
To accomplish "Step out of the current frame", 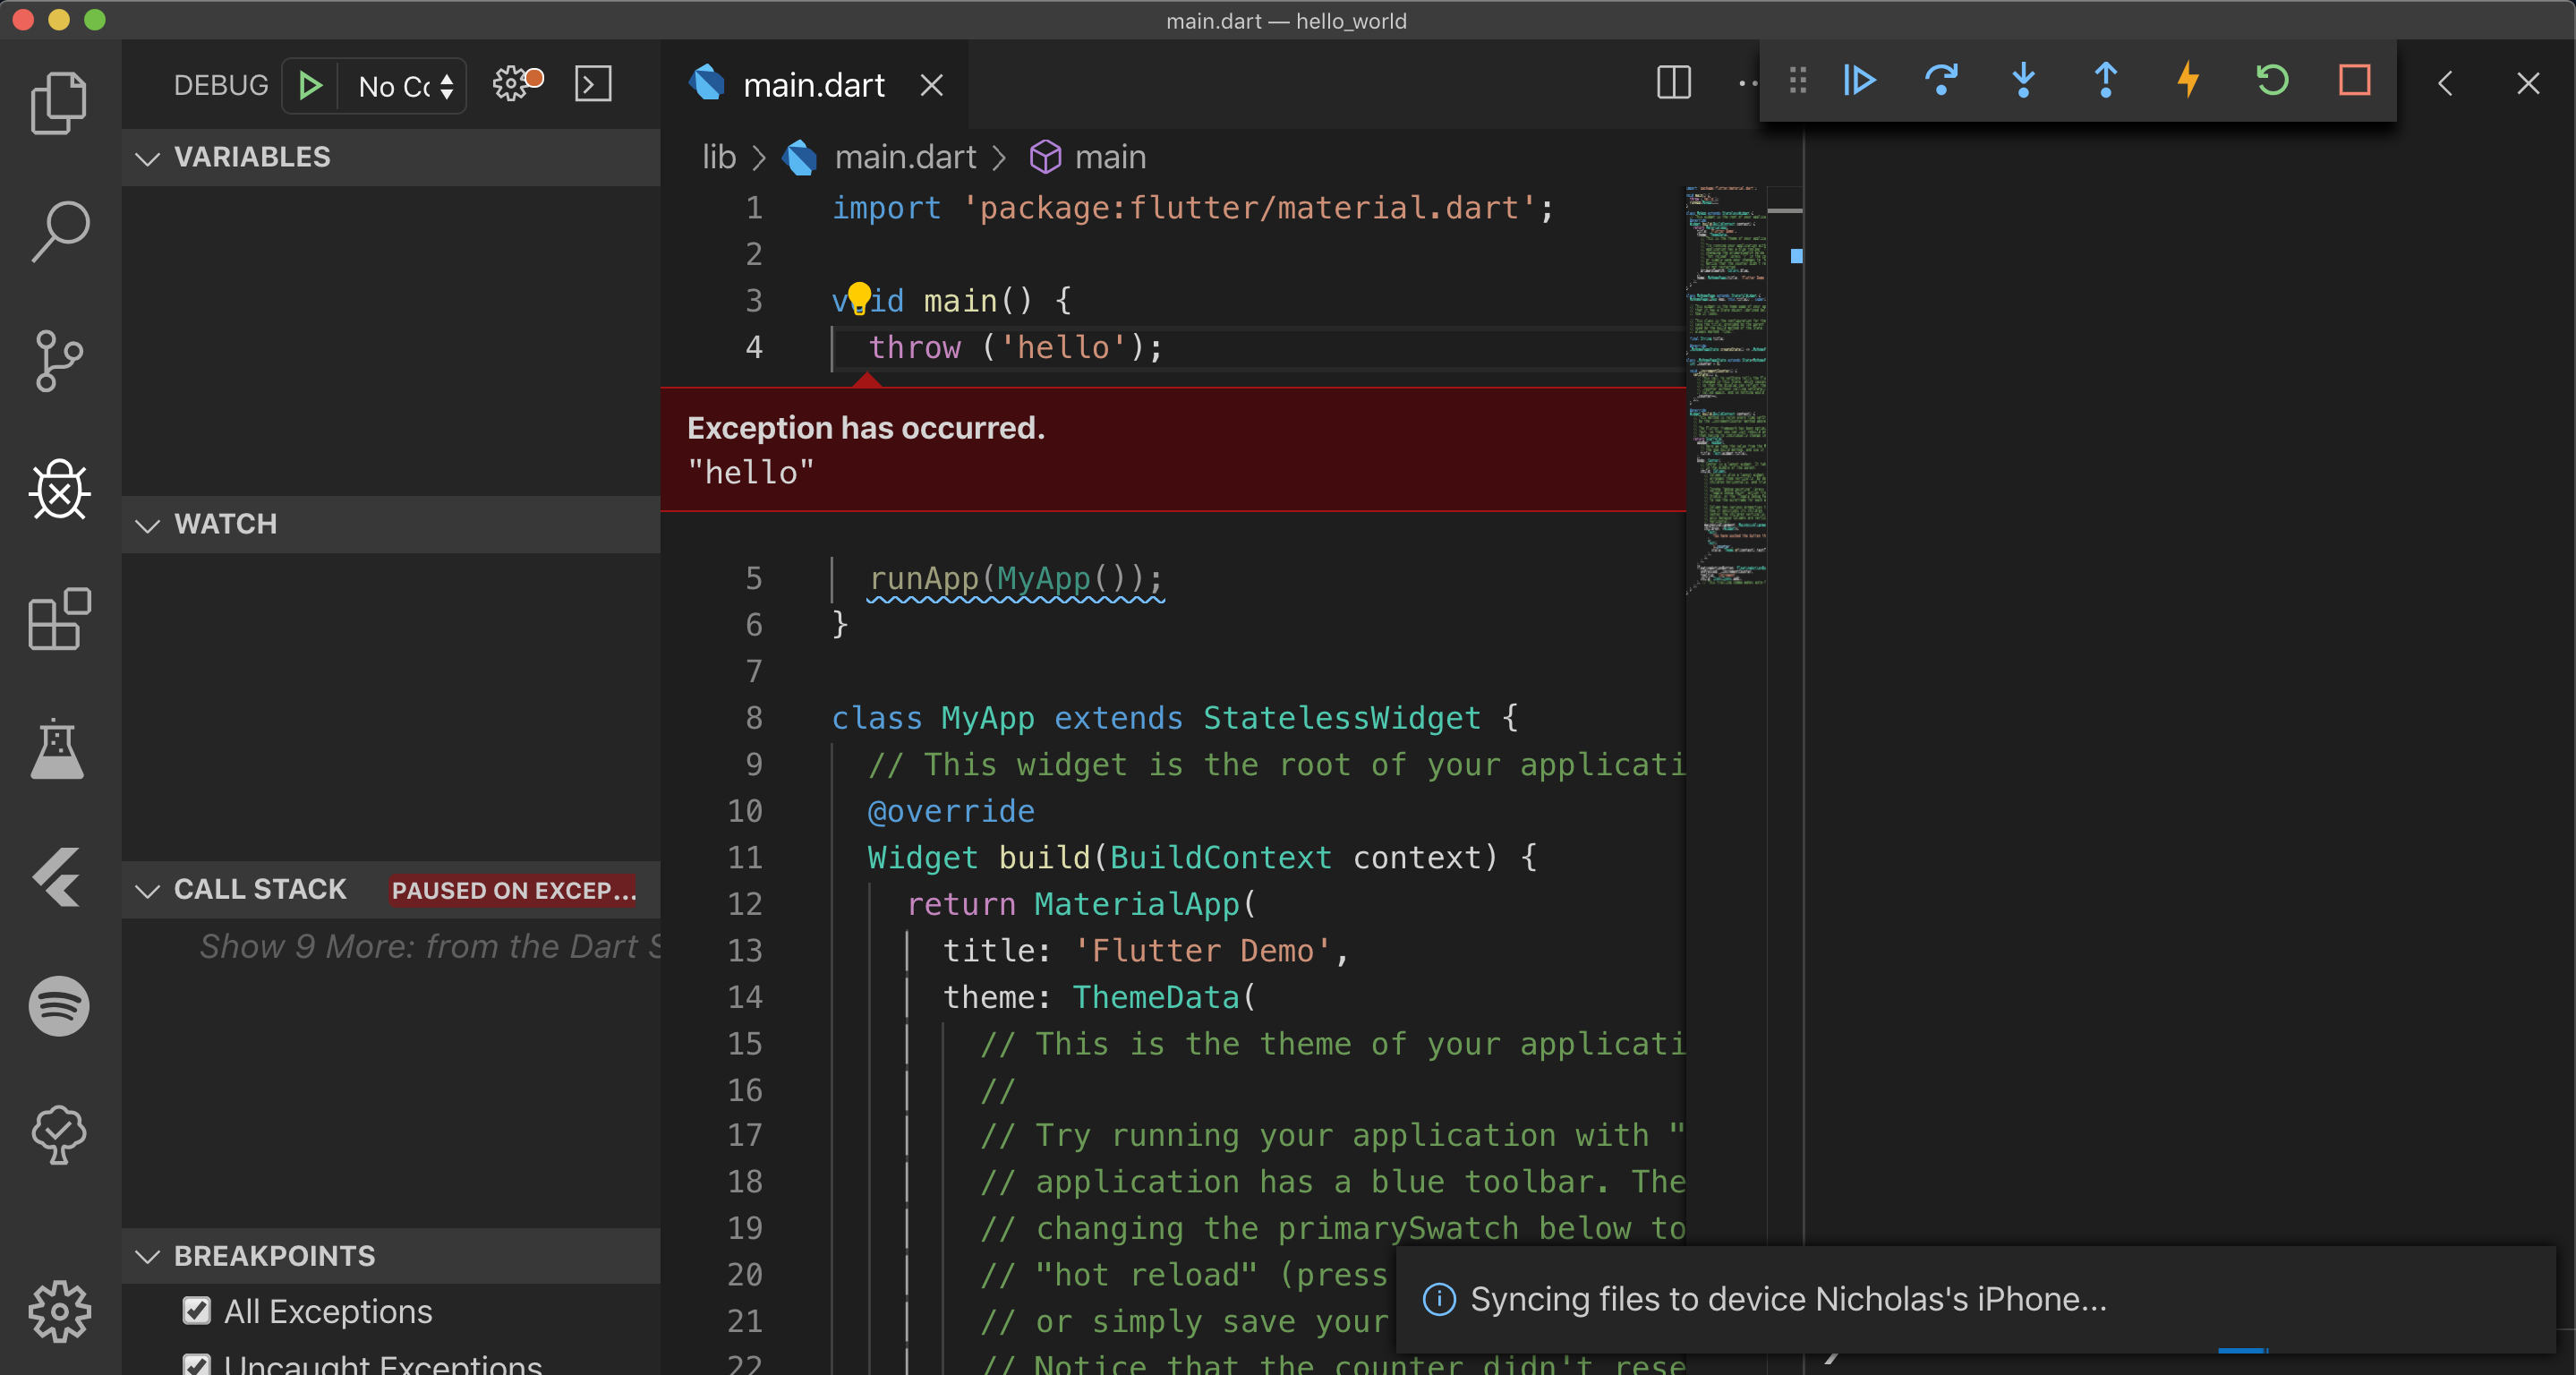I will click(2105, 81).
